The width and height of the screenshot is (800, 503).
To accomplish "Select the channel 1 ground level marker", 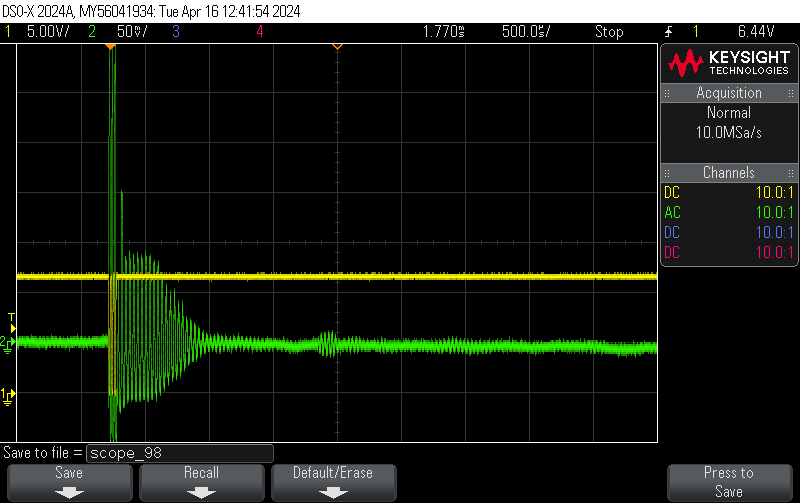I will [x=9, y=394].
